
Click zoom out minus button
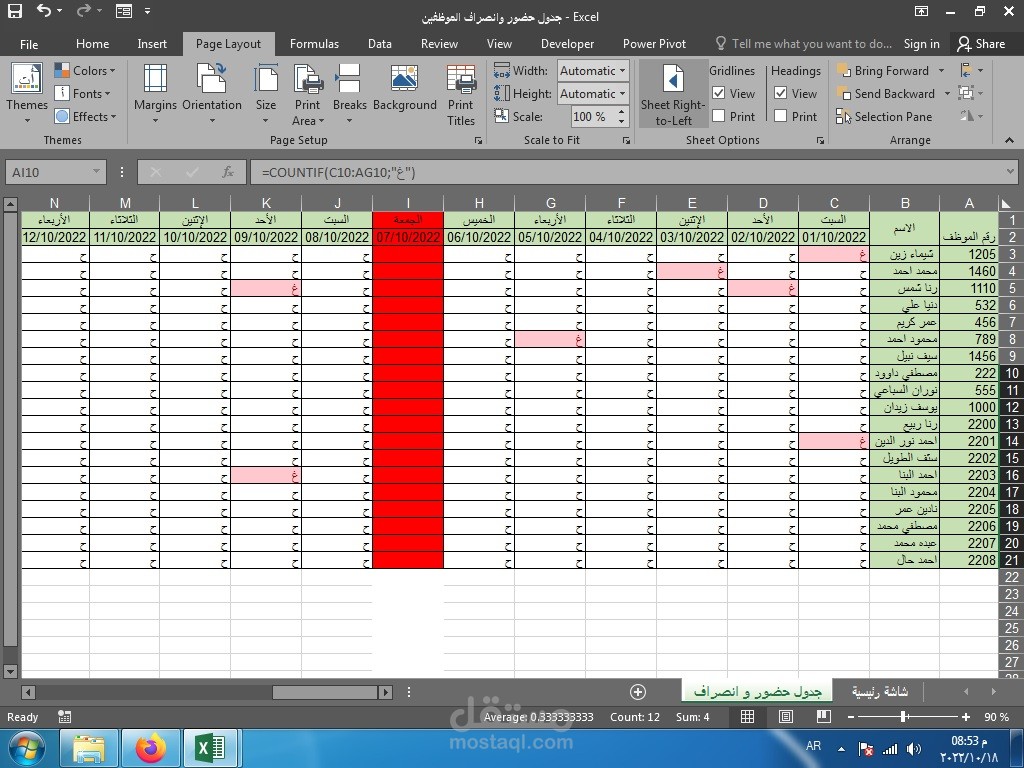[x=850, y=717]
